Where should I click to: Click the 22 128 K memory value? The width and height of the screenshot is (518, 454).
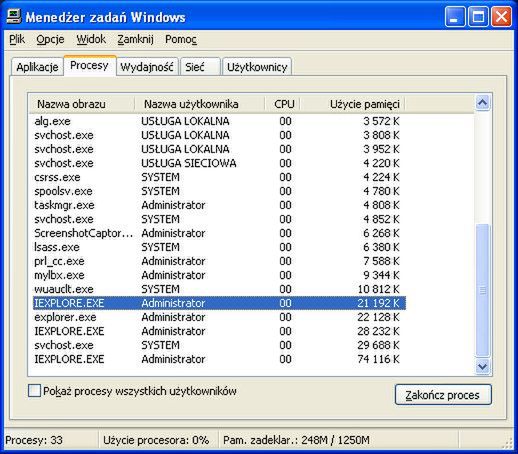click(x=378, y=317)
